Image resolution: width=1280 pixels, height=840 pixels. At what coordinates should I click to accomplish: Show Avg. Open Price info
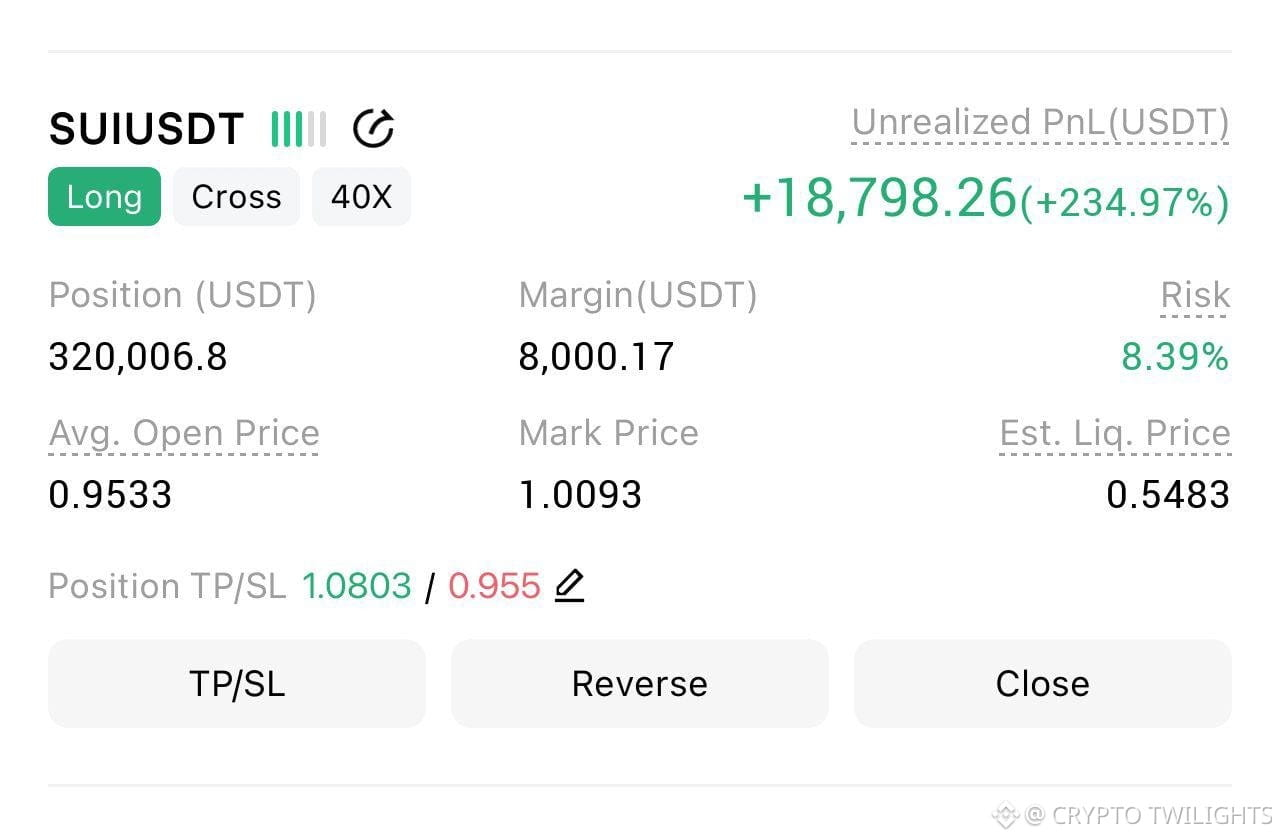[184, 433]
